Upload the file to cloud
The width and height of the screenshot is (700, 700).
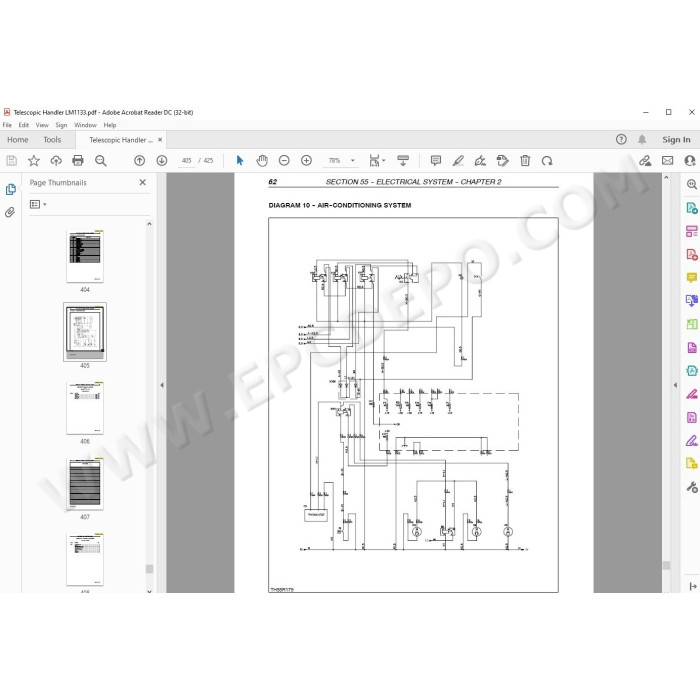56,161
